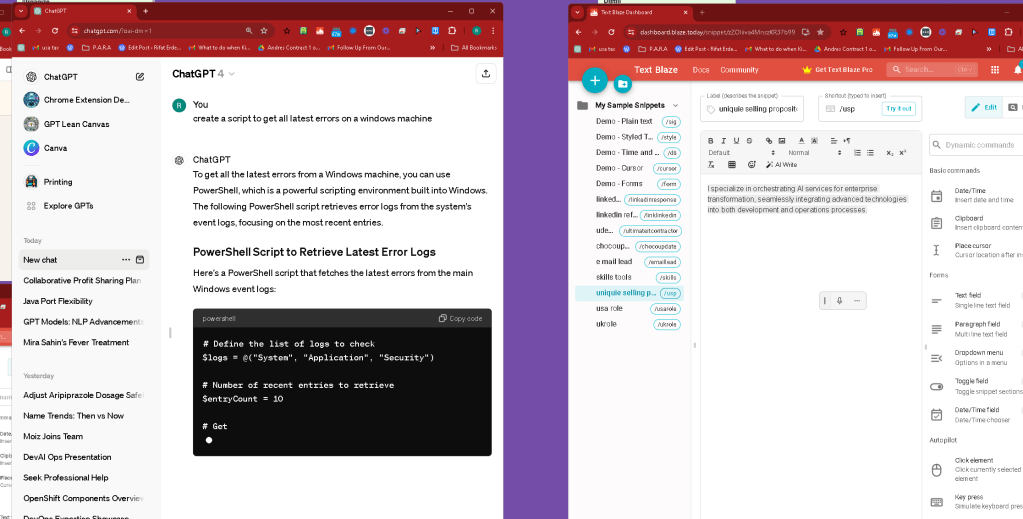Select the e mail lead snippet
Viewport: 1023px width, 519px height.
tap(629, 262)
